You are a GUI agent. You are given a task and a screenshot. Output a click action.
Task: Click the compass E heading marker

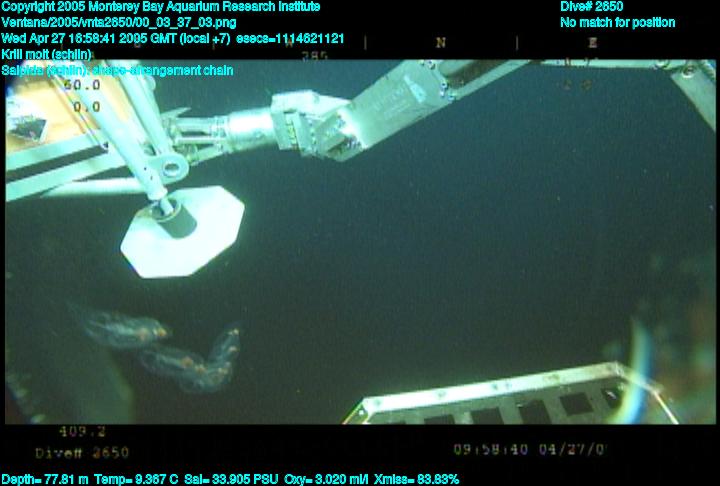pyautogui.click(x=593, y=43)
